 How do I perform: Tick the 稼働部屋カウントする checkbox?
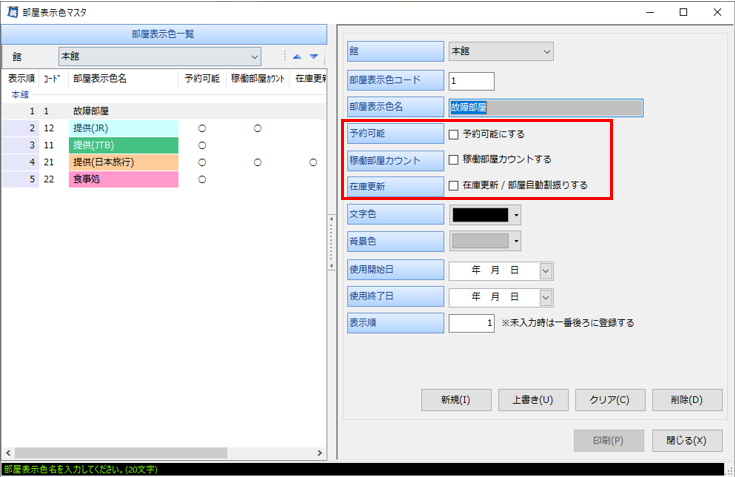point(454,159)
